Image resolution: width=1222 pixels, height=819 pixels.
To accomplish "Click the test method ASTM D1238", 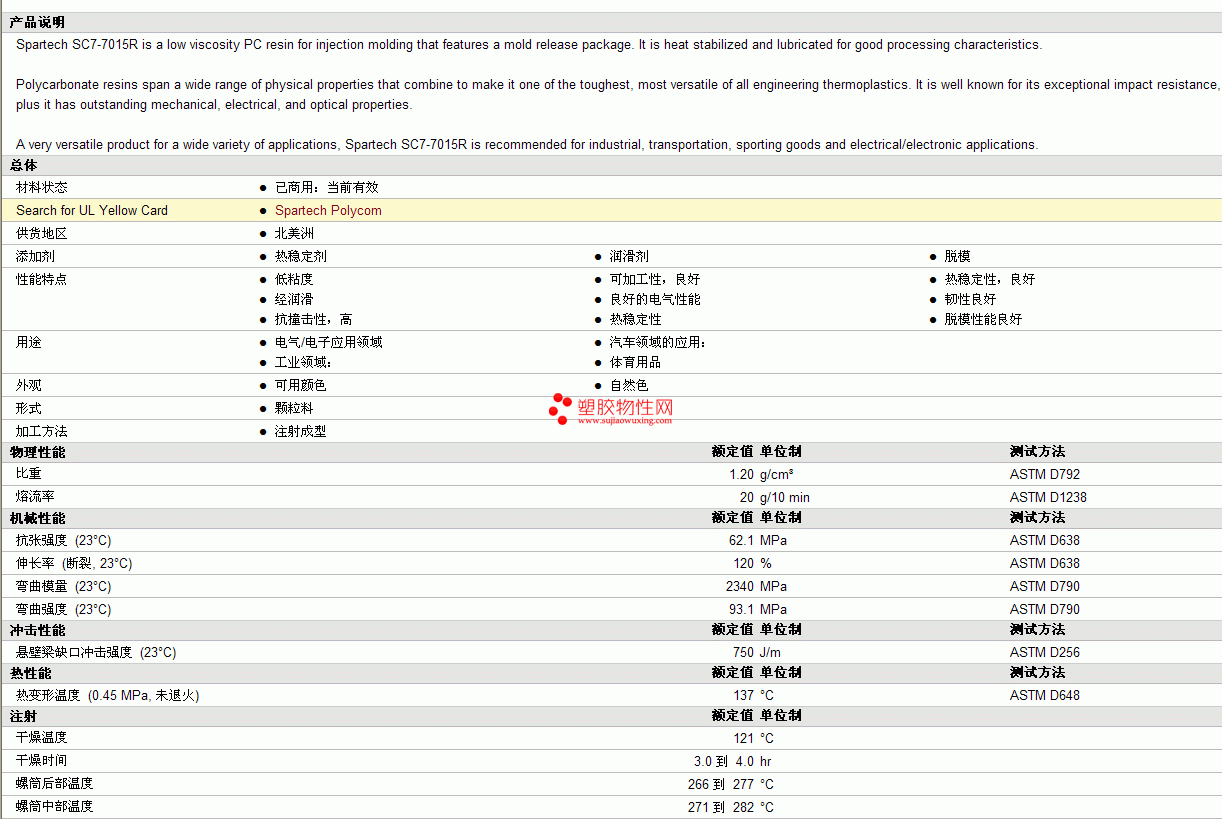I will click(1048, 497).
